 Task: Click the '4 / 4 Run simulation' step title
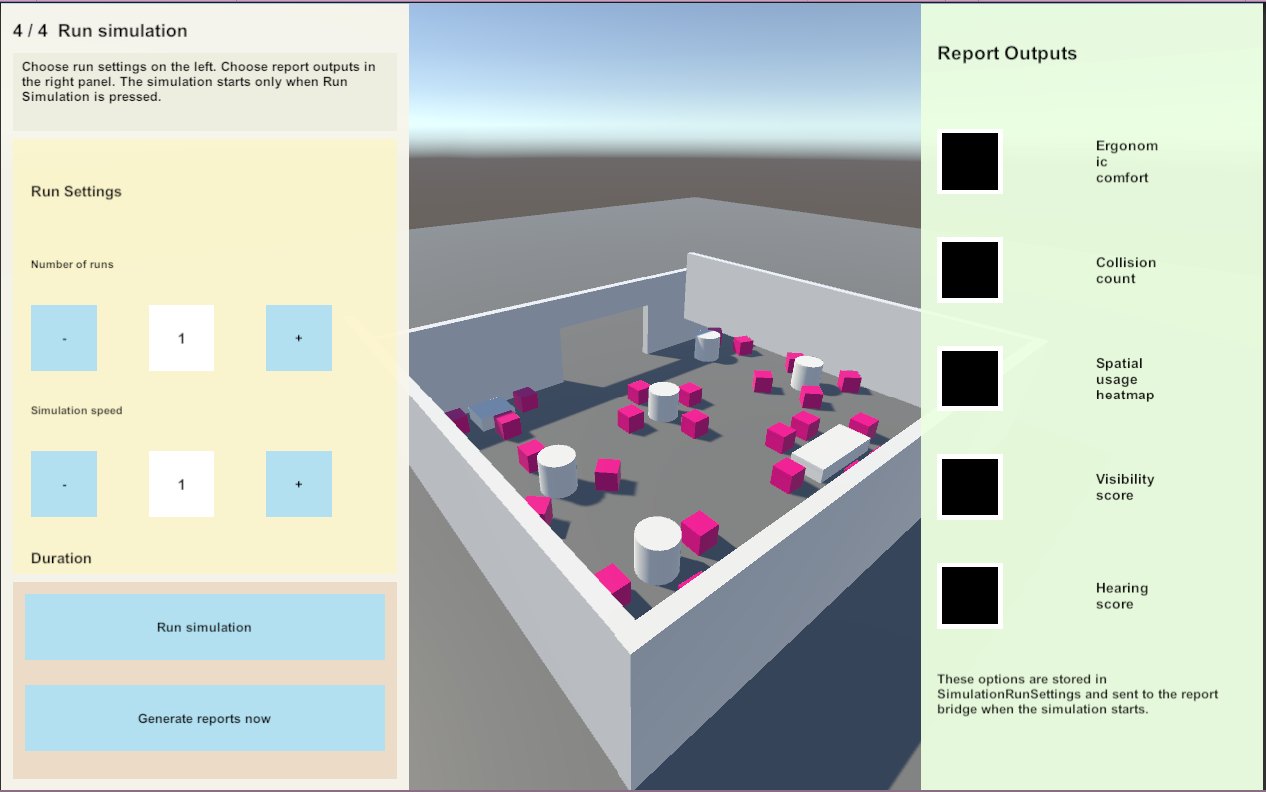tap(100, 31)
